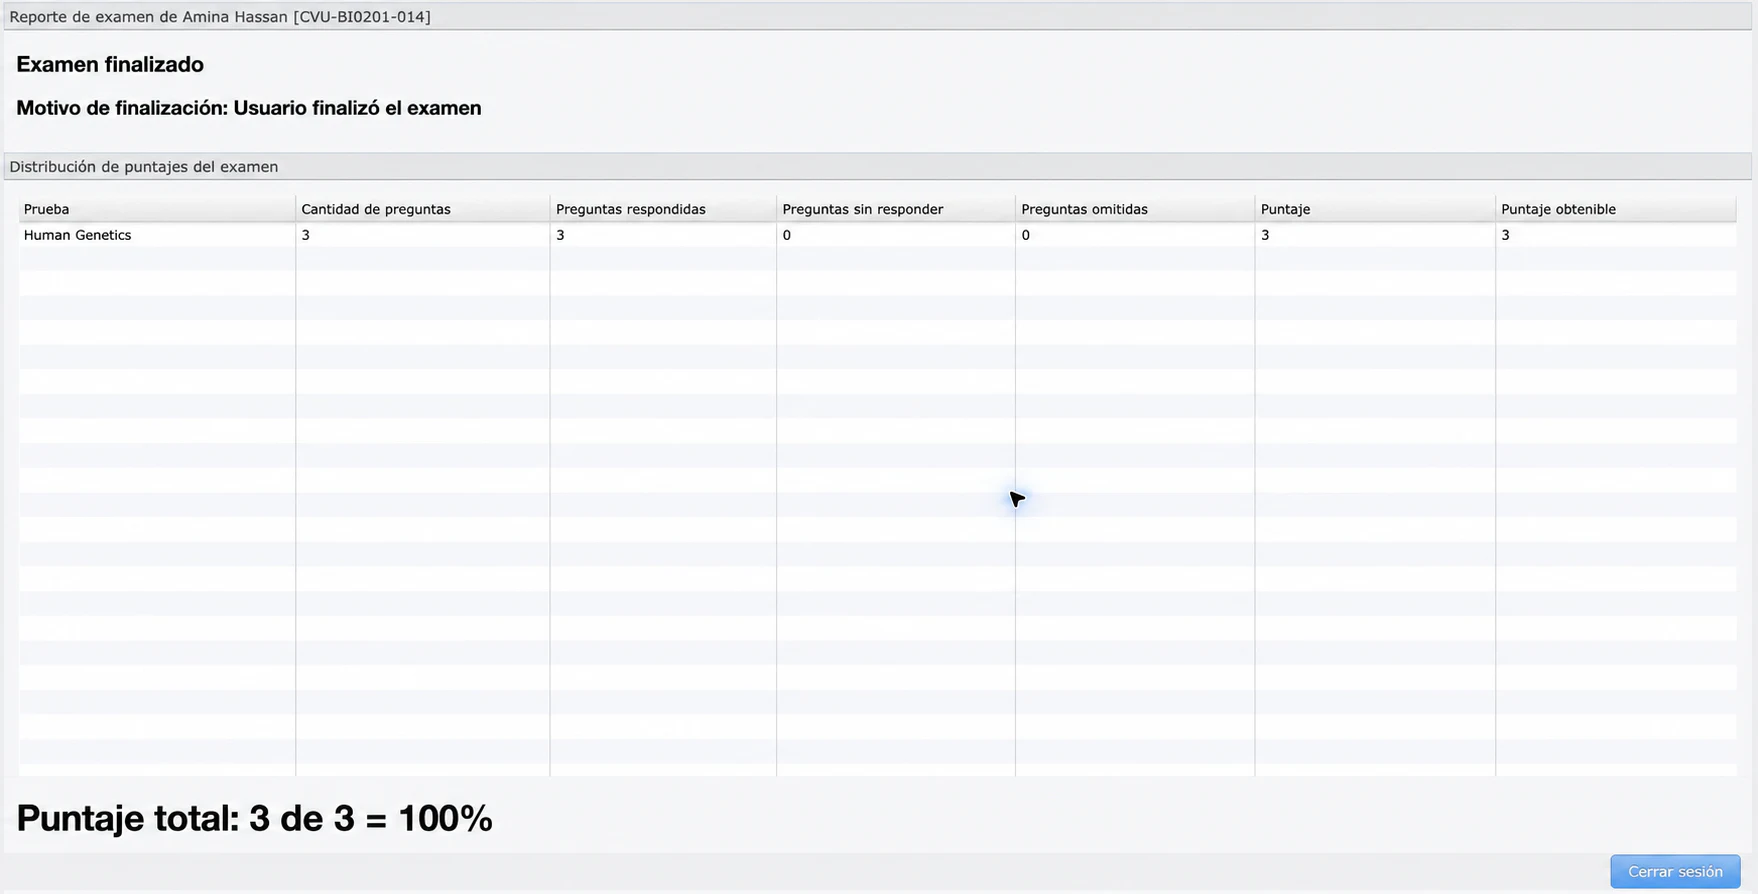Click the Preguntas respondidas column header
The width and height of the screenshot is (1758, 894).
click(663, 209)
